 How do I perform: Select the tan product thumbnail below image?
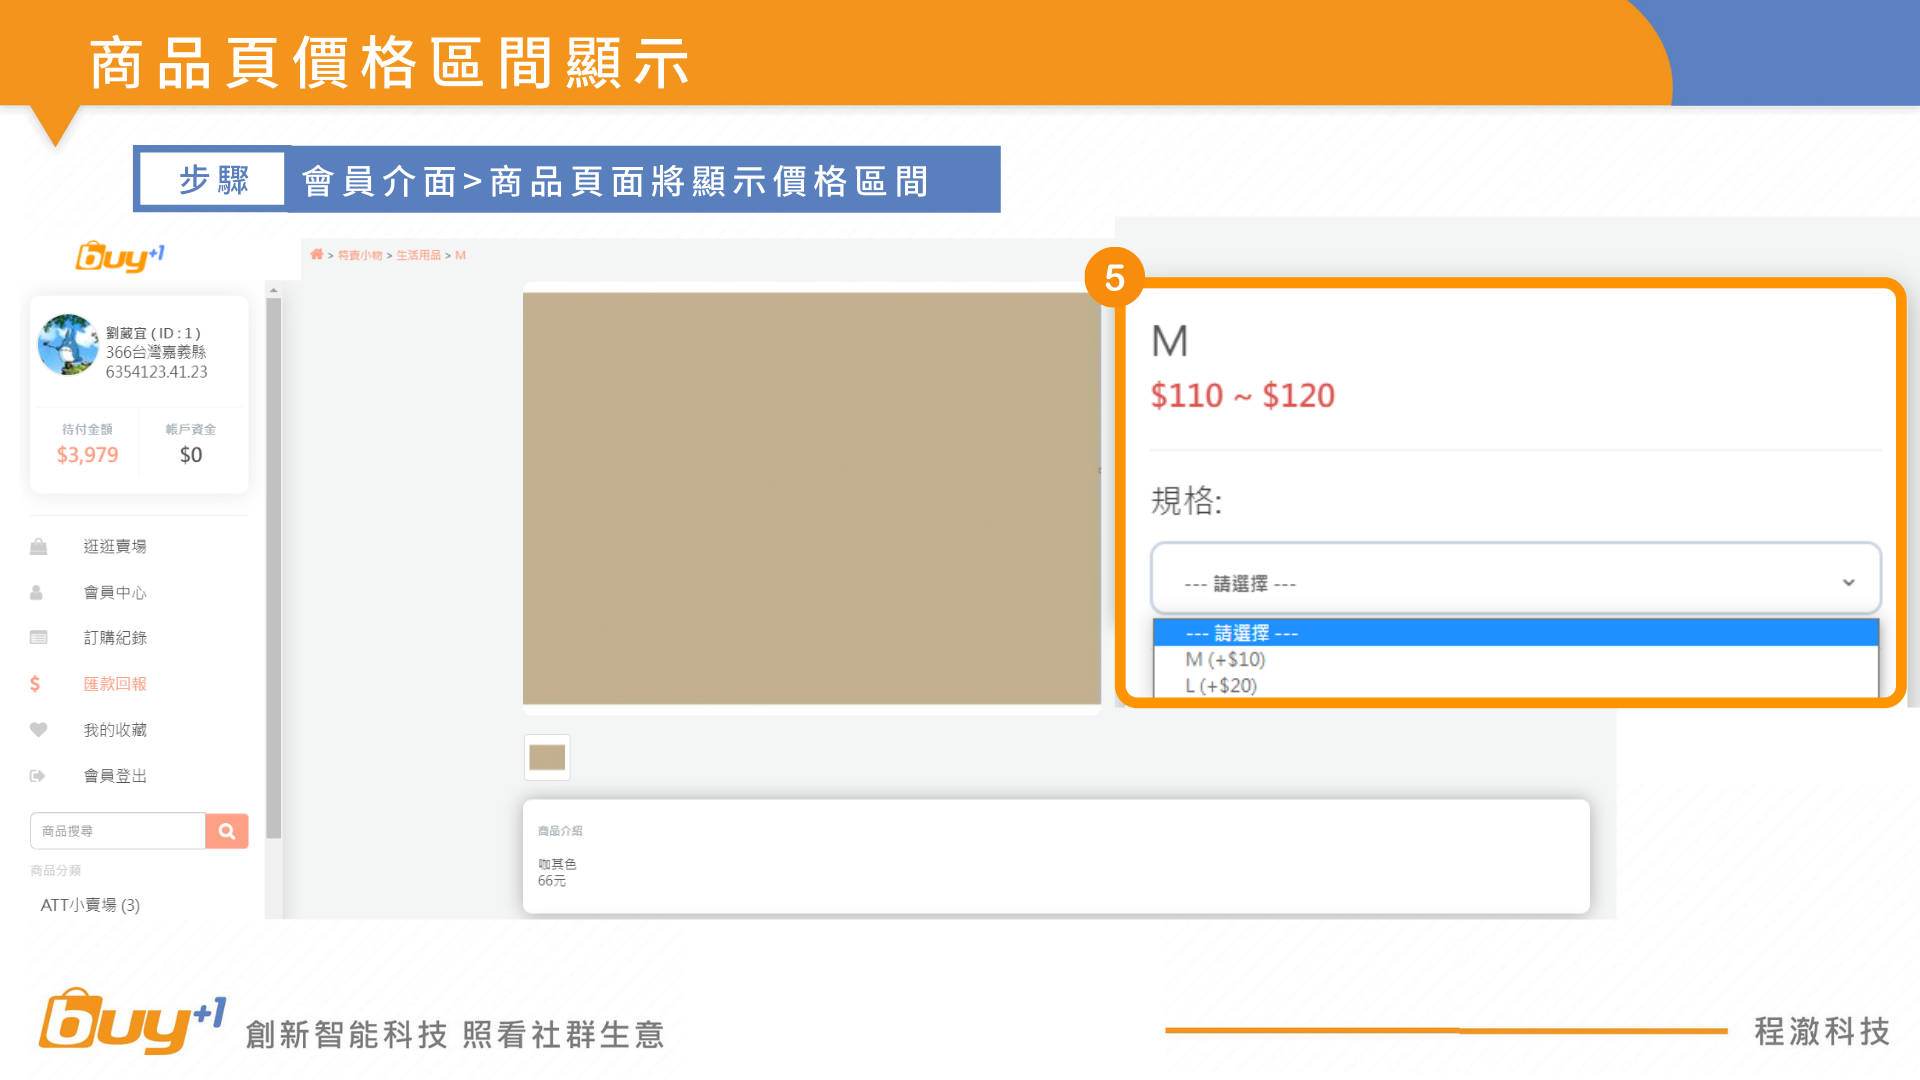pos(547,757)
